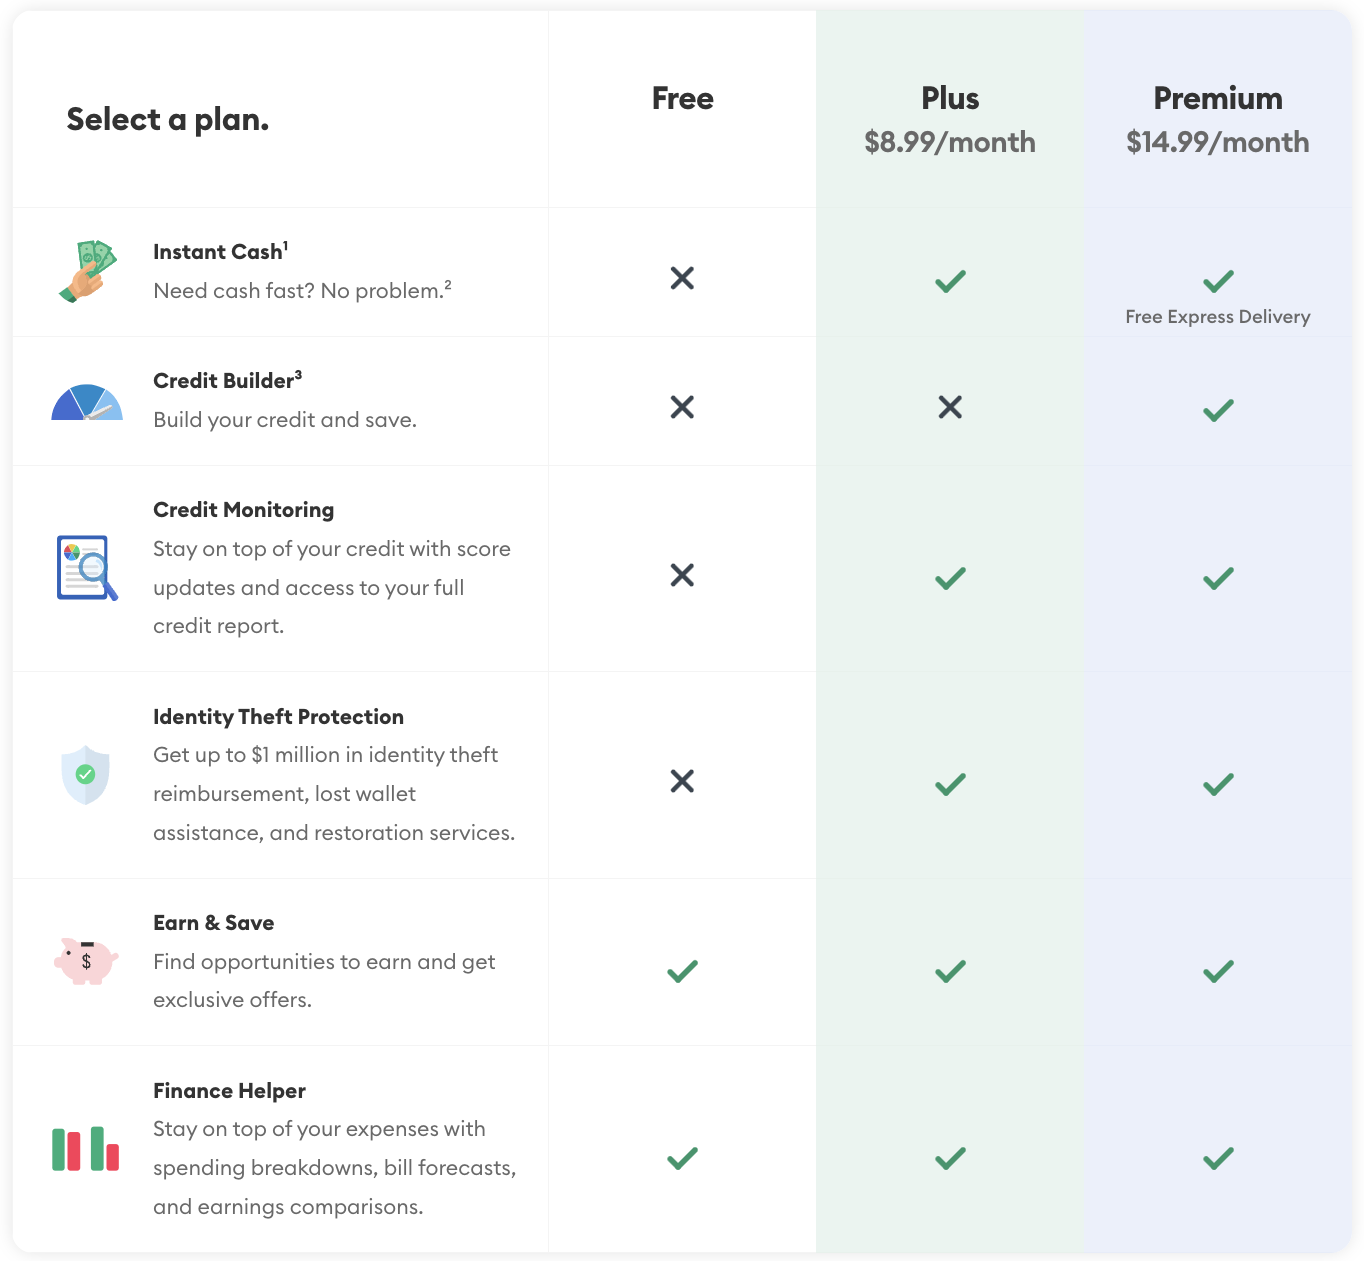Click the Earn & Save piggy bank icon

86,961
